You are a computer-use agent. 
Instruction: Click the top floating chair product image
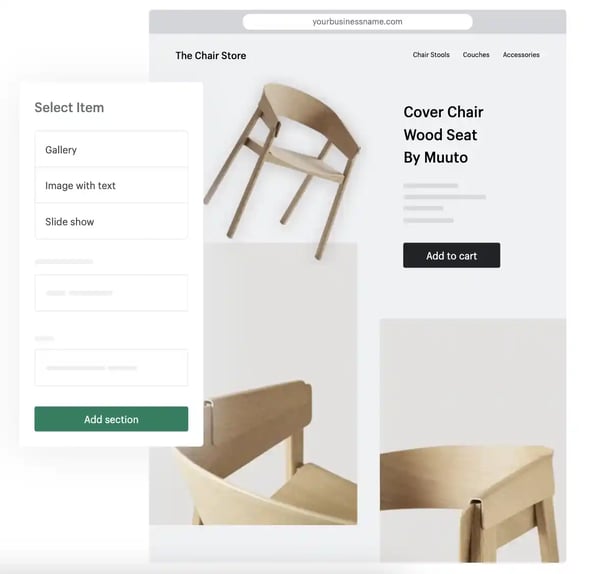pyautogui.click(x=282, y=170)
